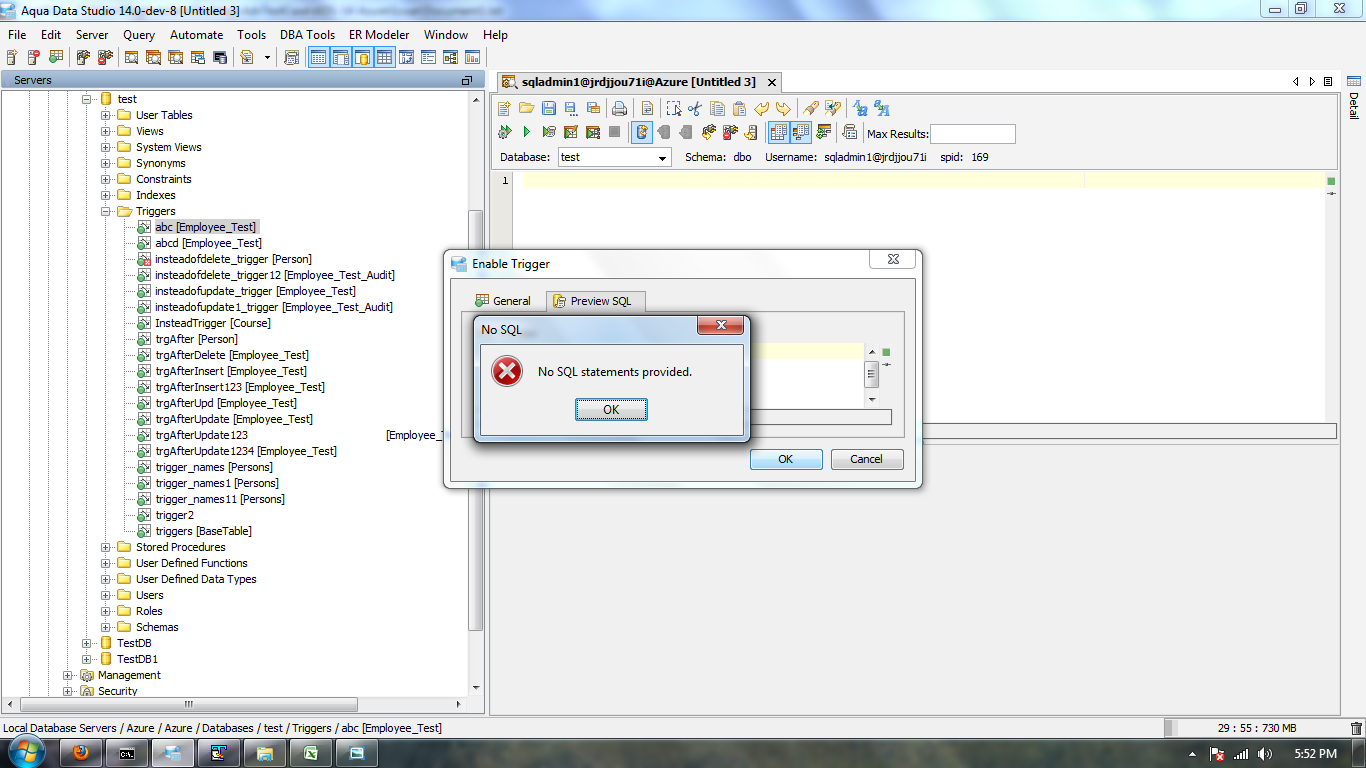Click the Servers tree vertical scrollbar
The width and height of the screenshot is (1366, 768).
point(476,420)
